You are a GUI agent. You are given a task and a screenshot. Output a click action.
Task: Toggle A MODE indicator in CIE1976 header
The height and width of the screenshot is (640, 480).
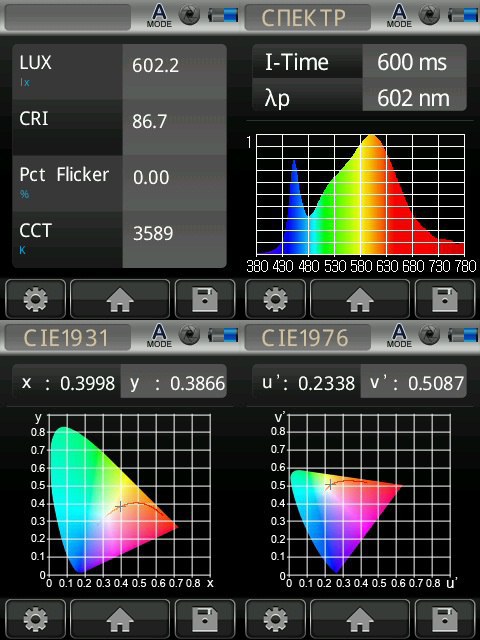[399, 336]
